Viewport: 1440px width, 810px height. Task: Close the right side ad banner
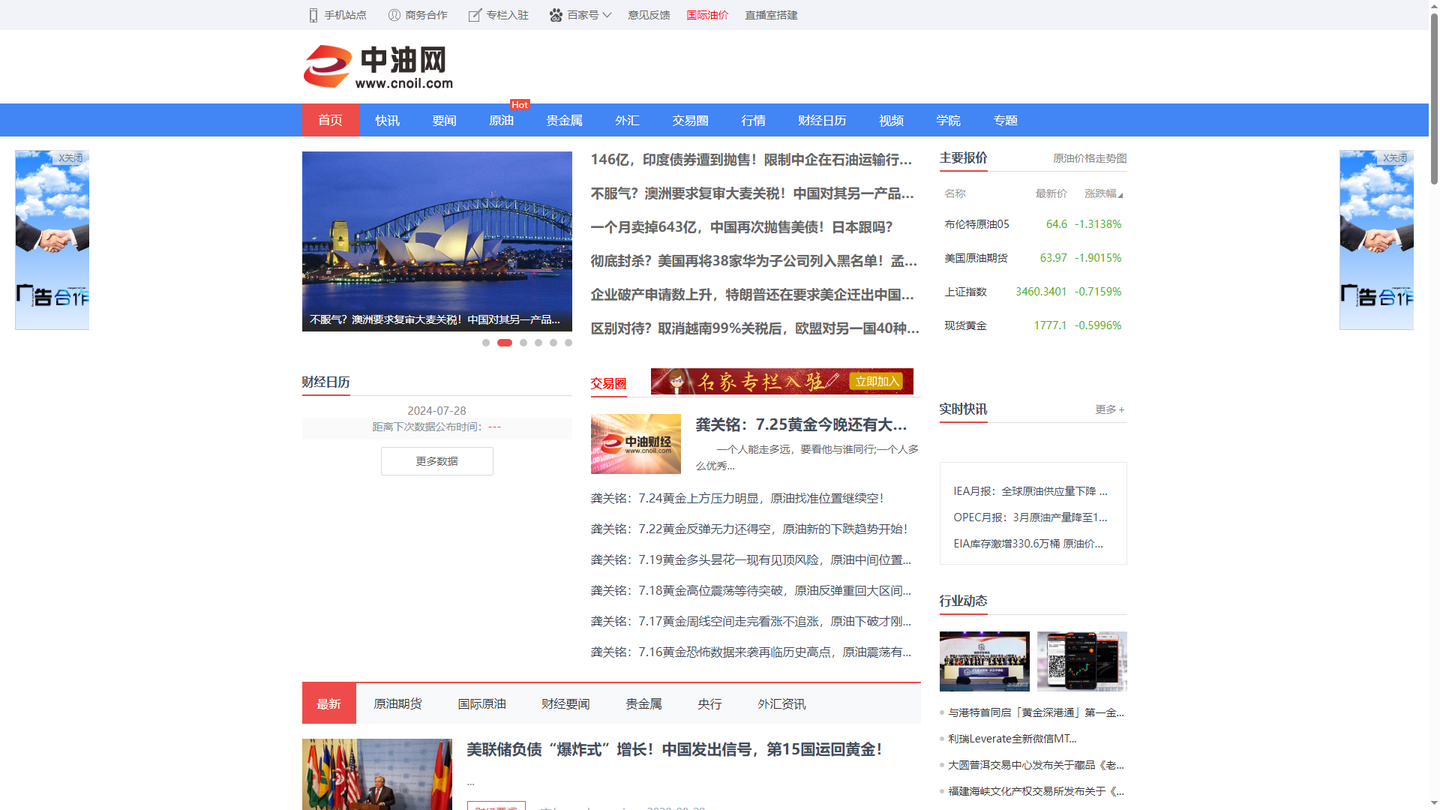tap(1394, 158)
